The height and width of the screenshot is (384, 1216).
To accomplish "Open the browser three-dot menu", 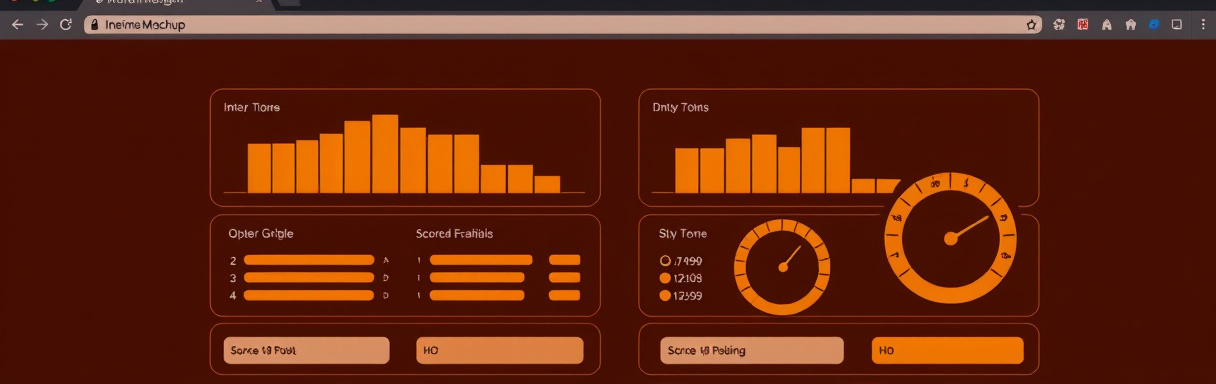I will click(1202, 25).
